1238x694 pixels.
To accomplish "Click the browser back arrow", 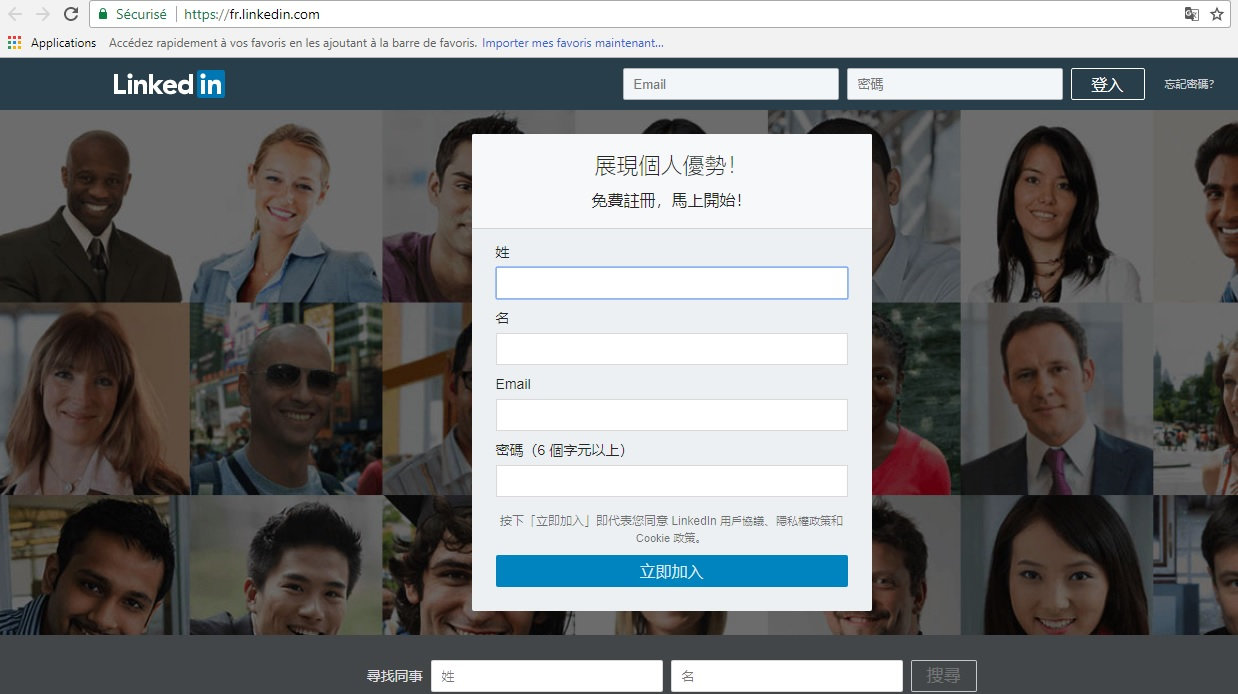I will (x=15, y=14).
